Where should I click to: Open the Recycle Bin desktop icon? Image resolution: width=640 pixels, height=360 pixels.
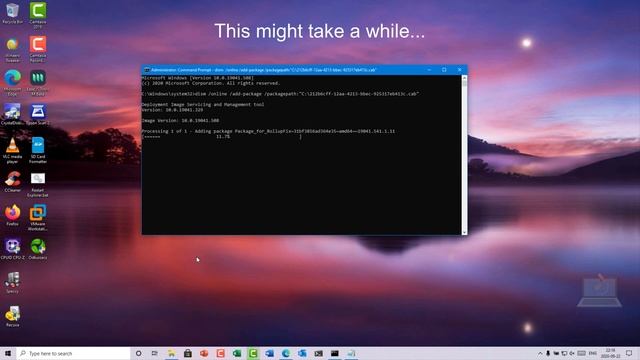(12, 13)
